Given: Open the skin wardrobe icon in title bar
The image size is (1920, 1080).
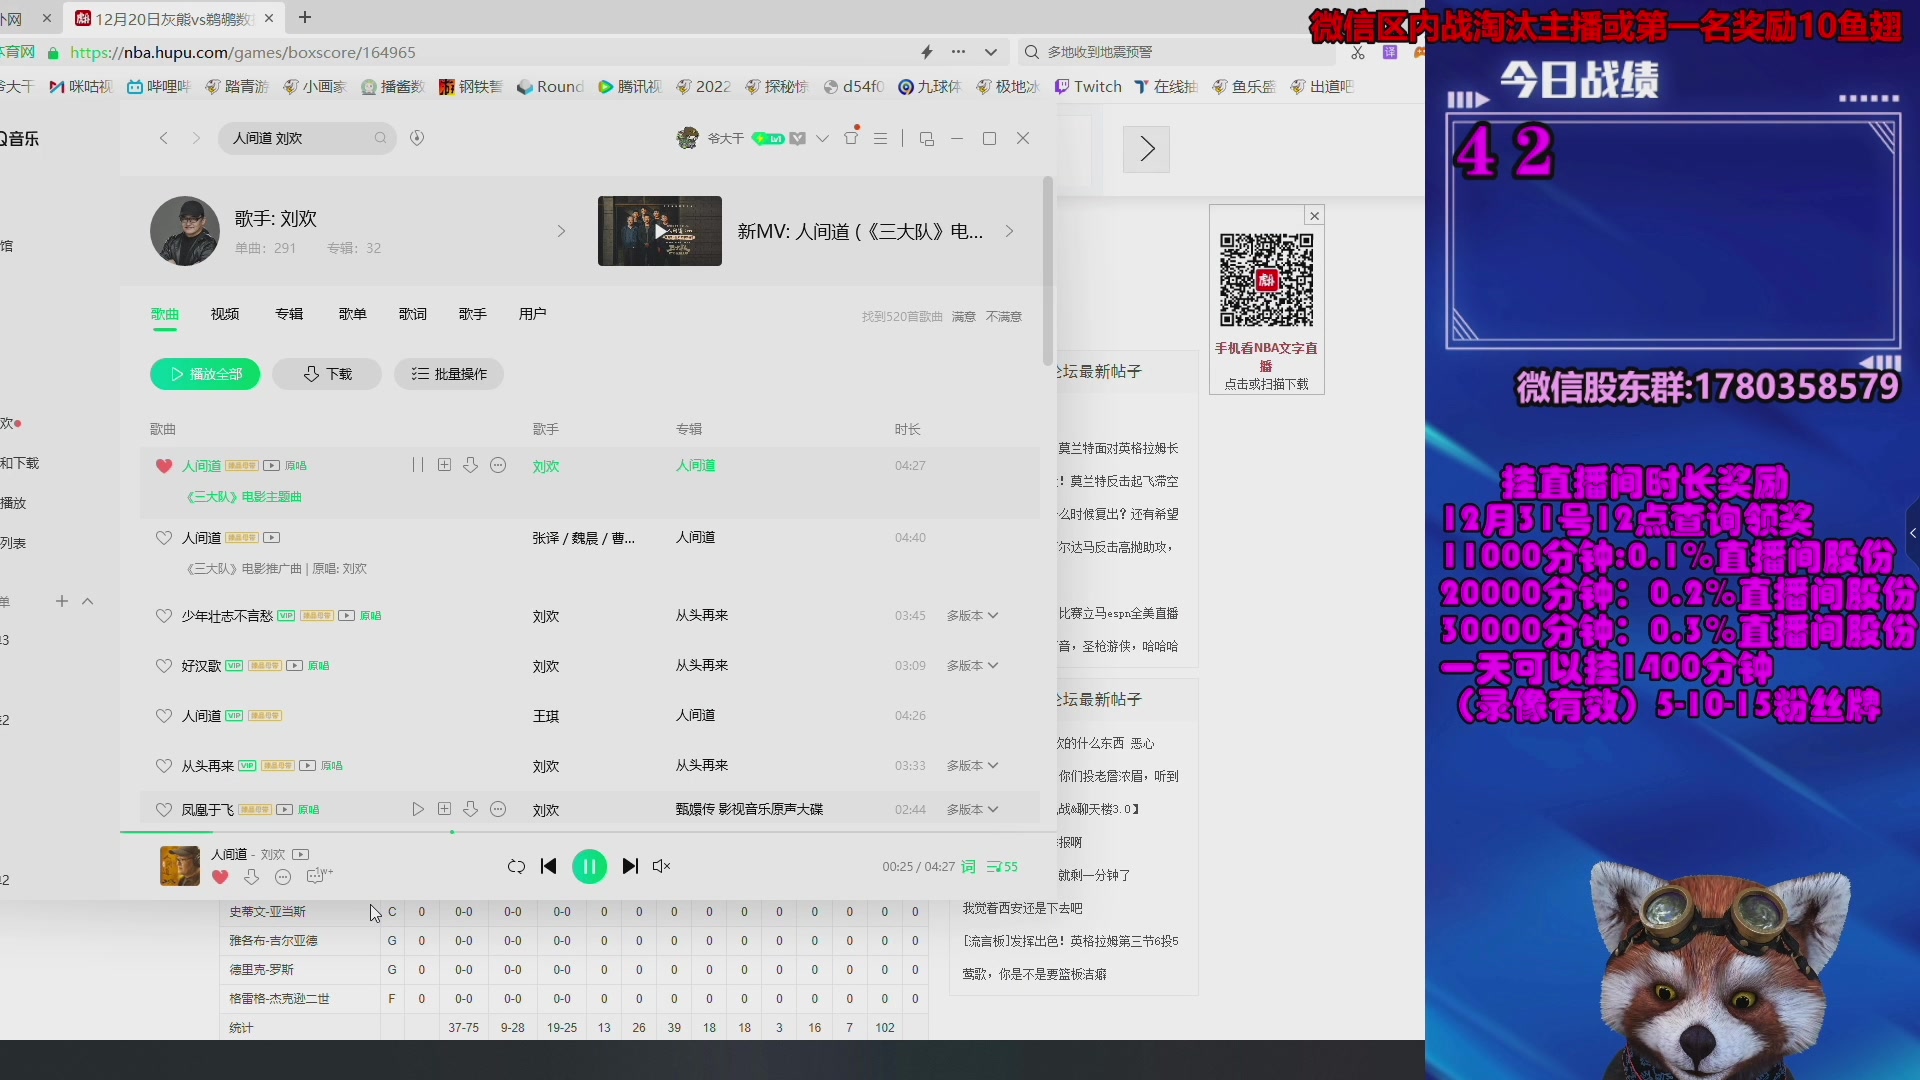Looking at the screenshot, I should pyautogui.click(x=851, y=138).
